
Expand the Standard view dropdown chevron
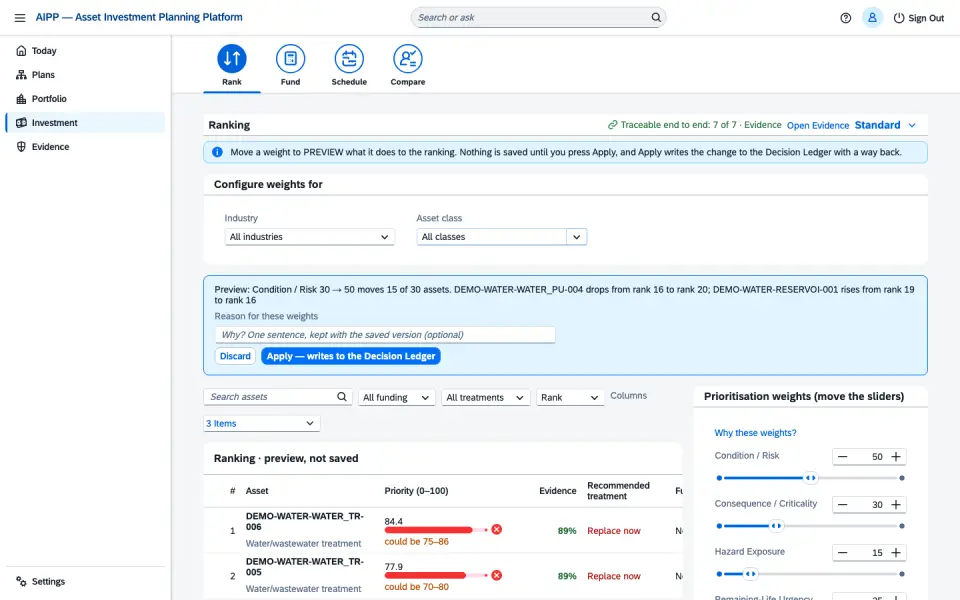click(912, 125)
